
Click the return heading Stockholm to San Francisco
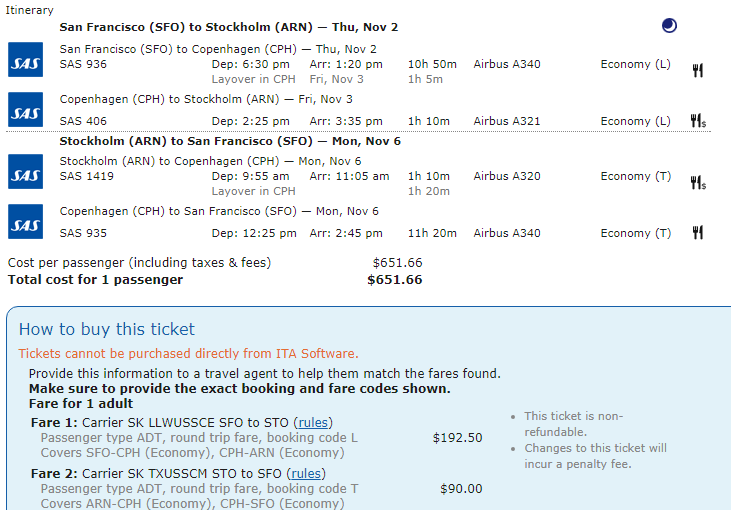[230, 141]
